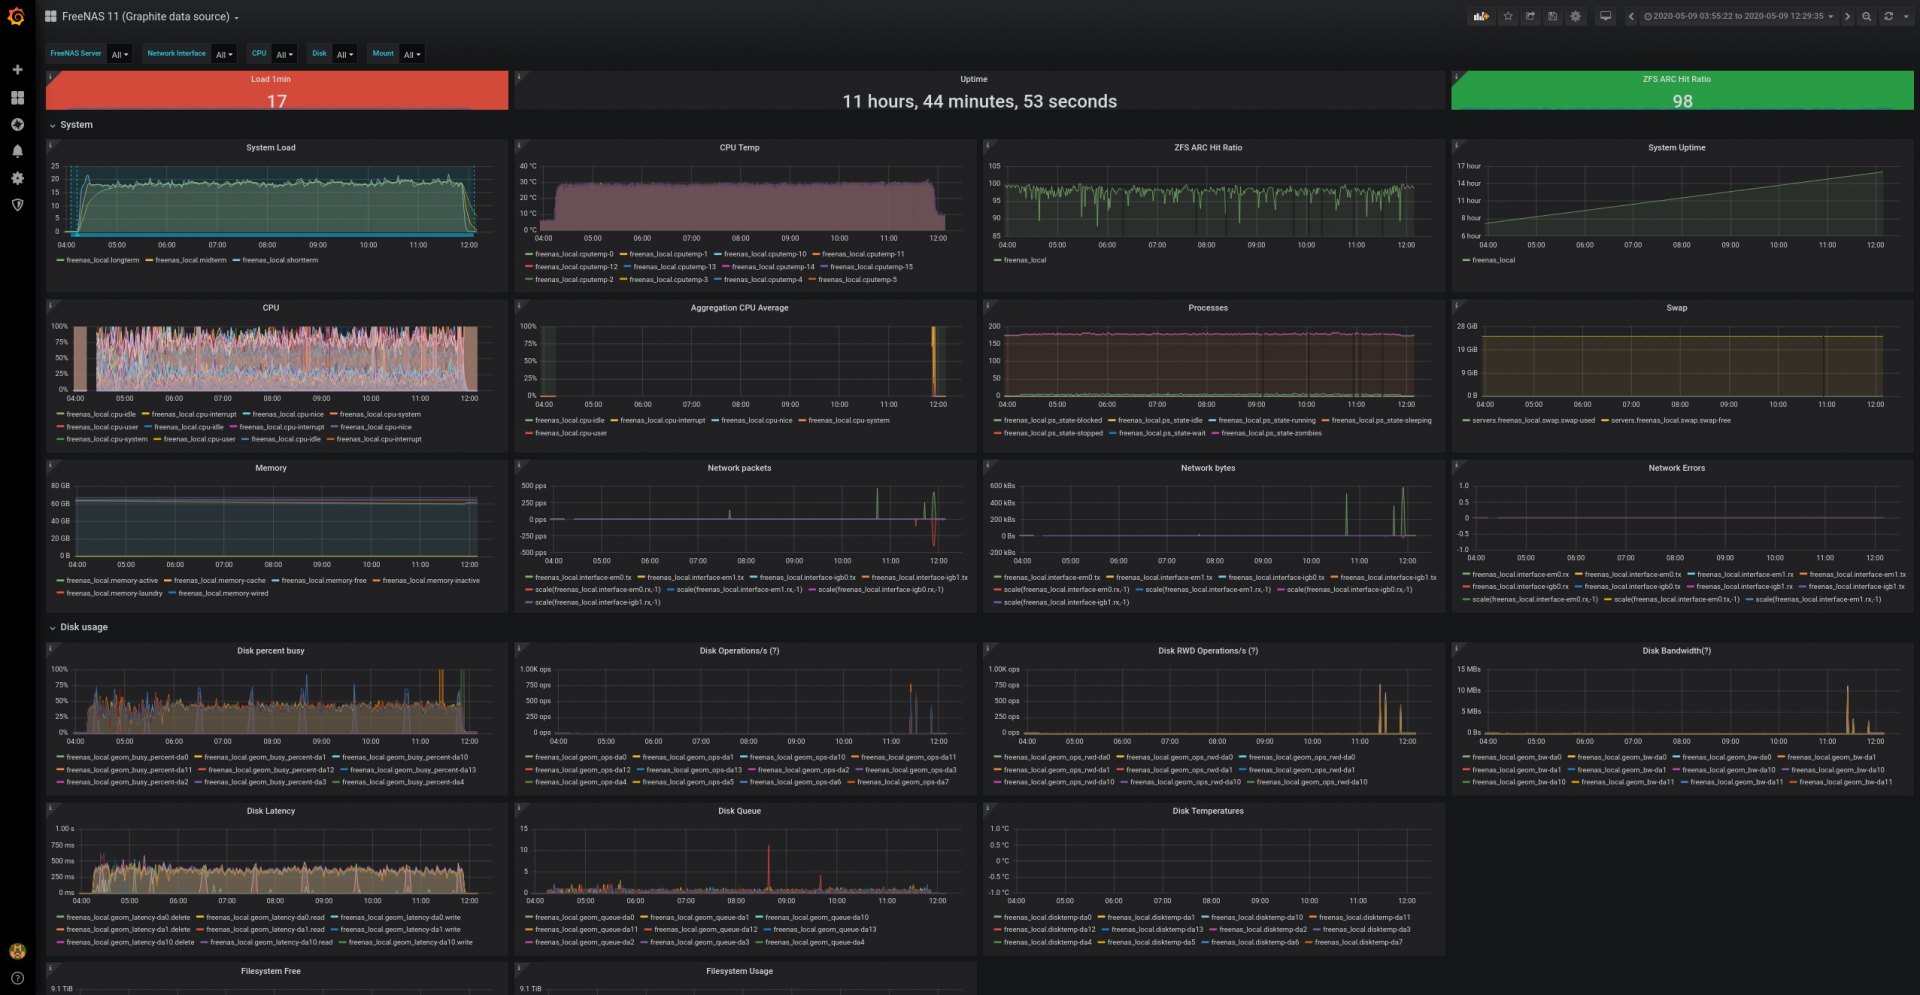
Task: Click the Network Errors panel title
Action: (1677, 468)
